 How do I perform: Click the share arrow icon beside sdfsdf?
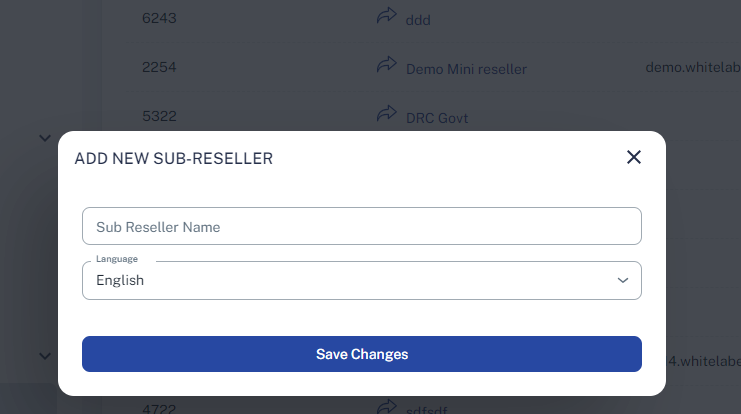[386, 407]
